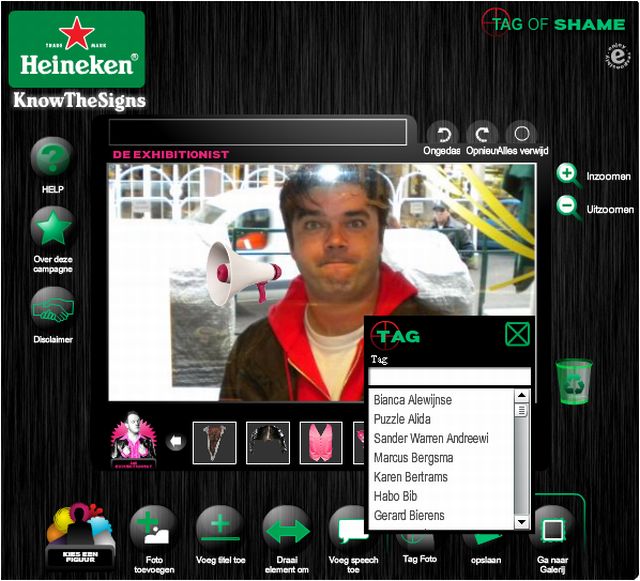This screenshot has height=581, width=640.
Task: Click the name list scrollbar thumb
Action: [521, 410]
